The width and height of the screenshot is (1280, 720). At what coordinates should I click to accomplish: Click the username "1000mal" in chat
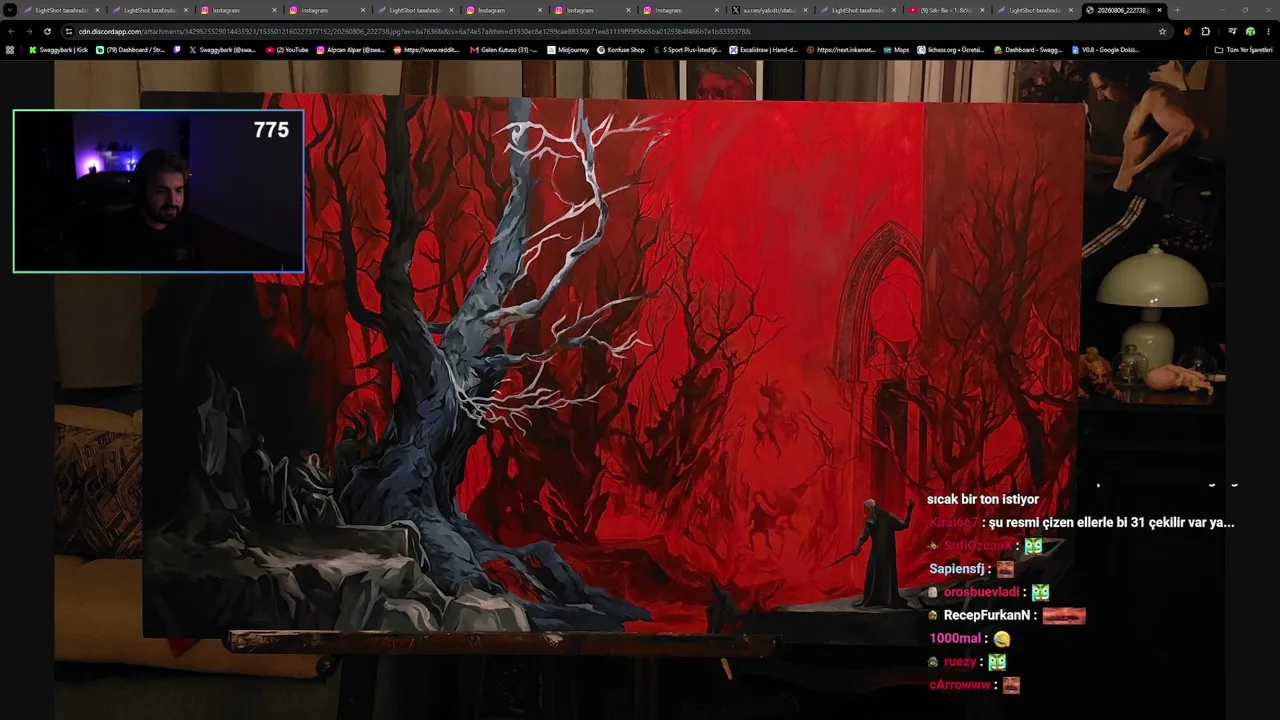955,638
